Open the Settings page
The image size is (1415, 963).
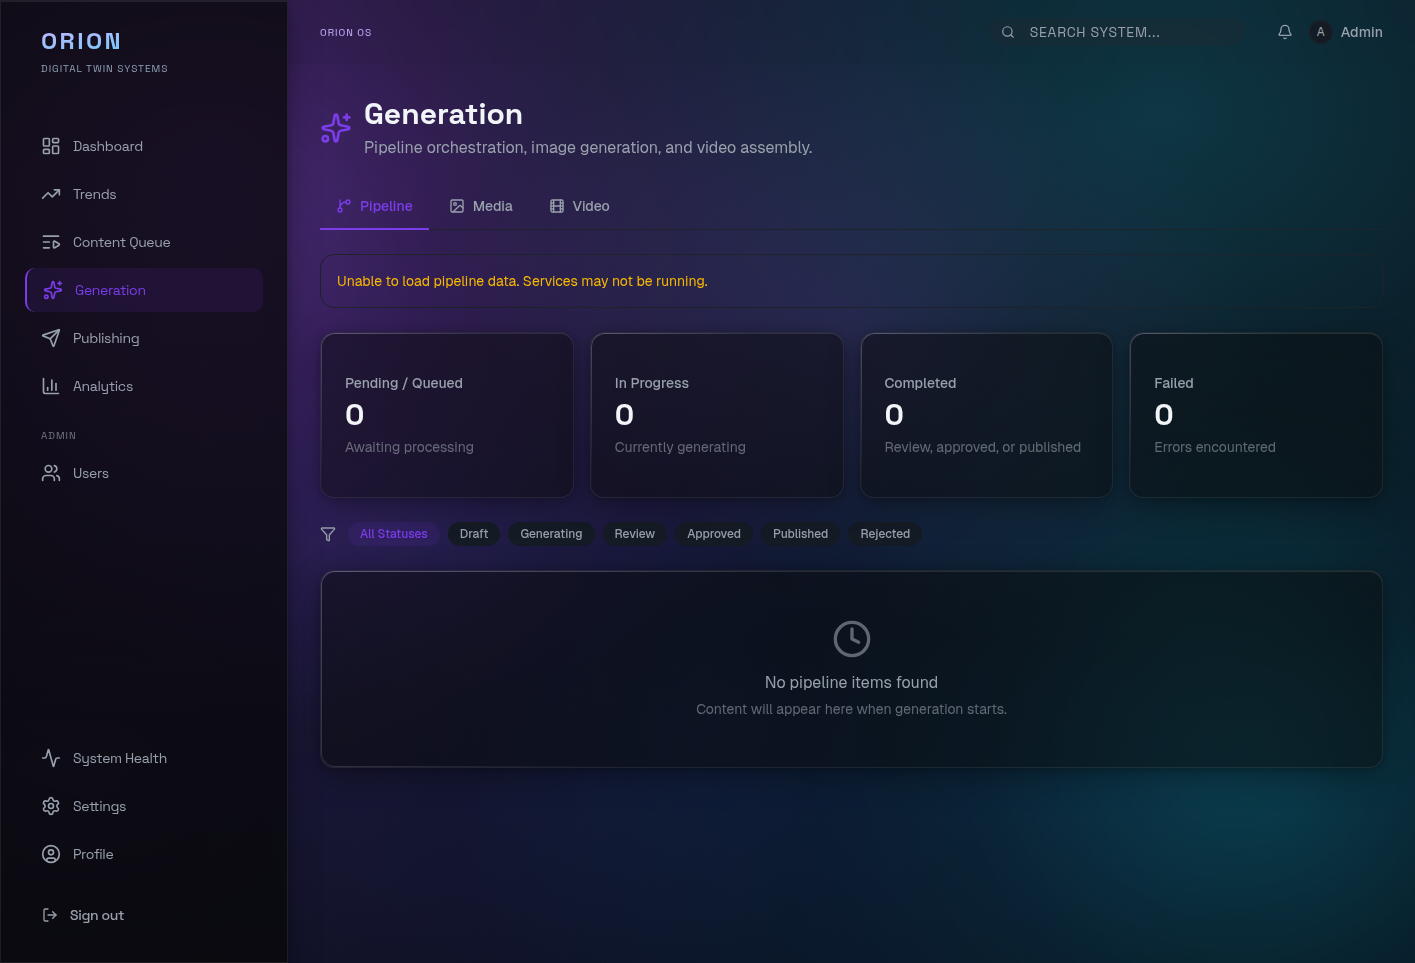pyautogui.click(x=98, y=806)
